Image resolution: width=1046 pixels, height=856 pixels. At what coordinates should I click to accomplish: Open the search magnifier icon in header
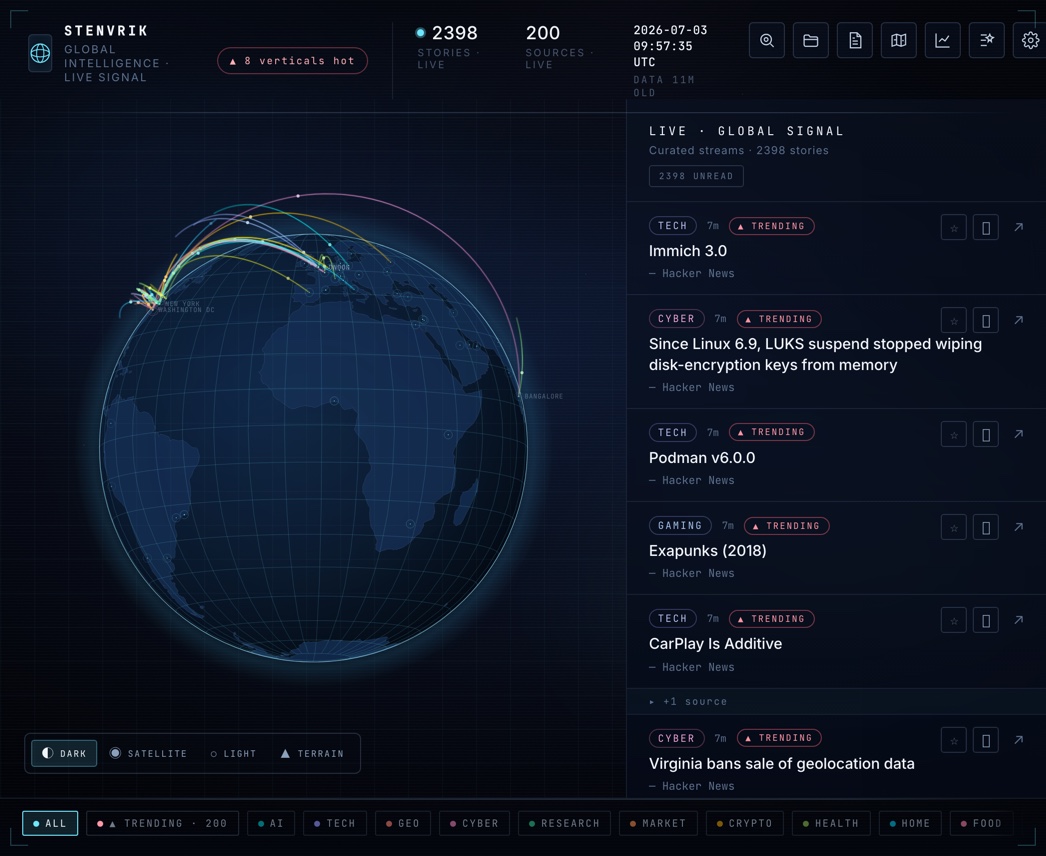pyautogui.click(x=766, y=41)
